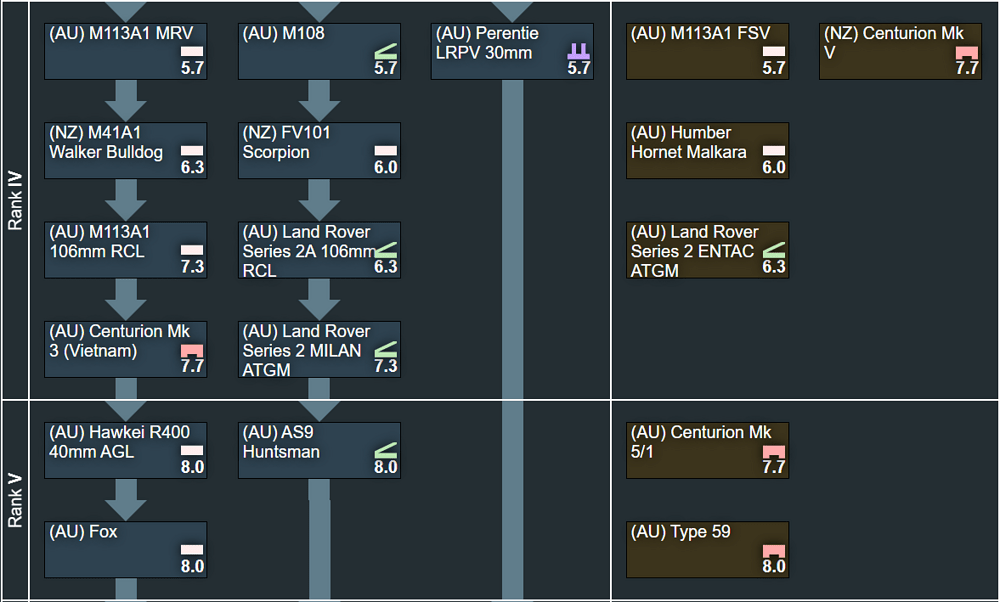
Task: Select the (NZ) FV101 Scorpion vehicle
Action: pyautogui.click(x=319, y=150)
